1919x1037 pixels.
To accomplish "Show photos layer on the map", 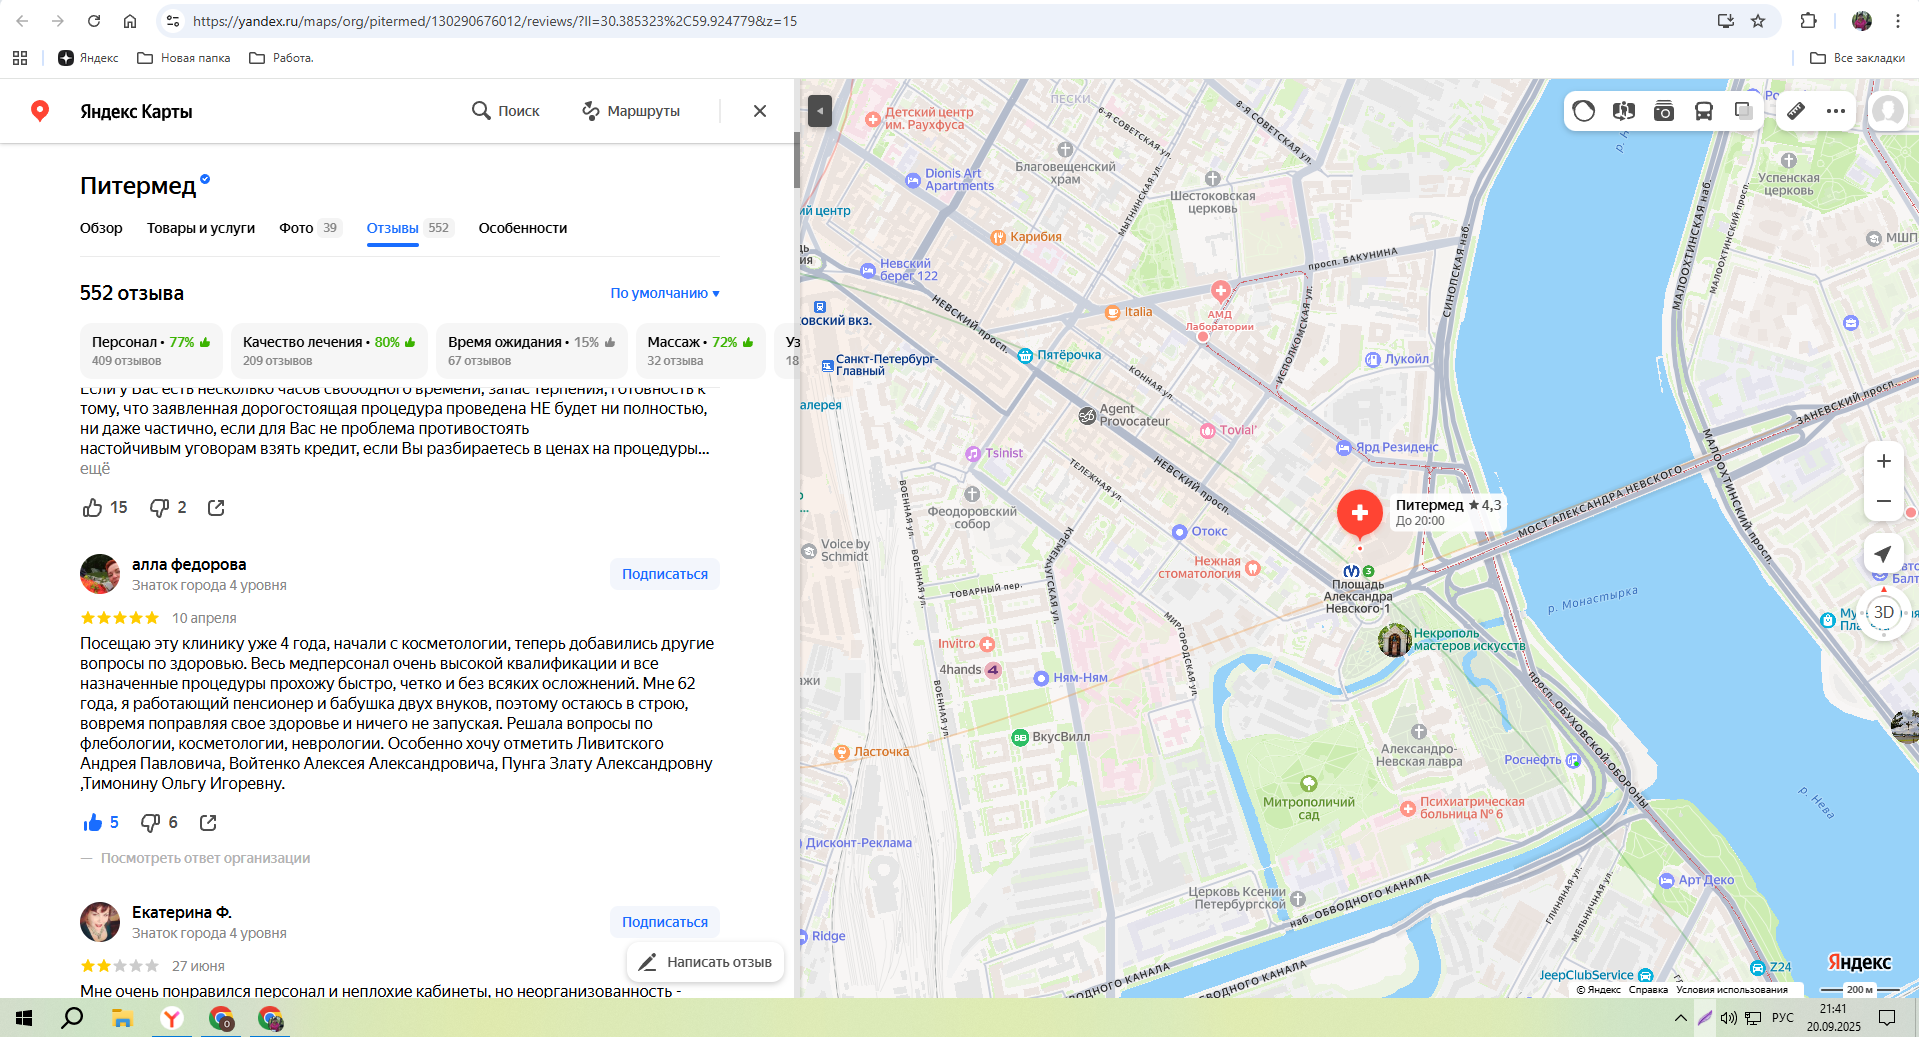I will point(1664,111).
